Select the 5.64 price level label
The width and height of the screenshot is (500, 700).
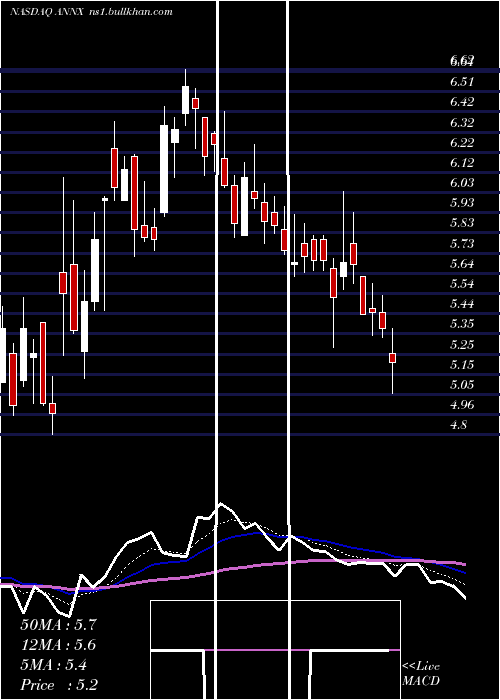coord(462,263)
